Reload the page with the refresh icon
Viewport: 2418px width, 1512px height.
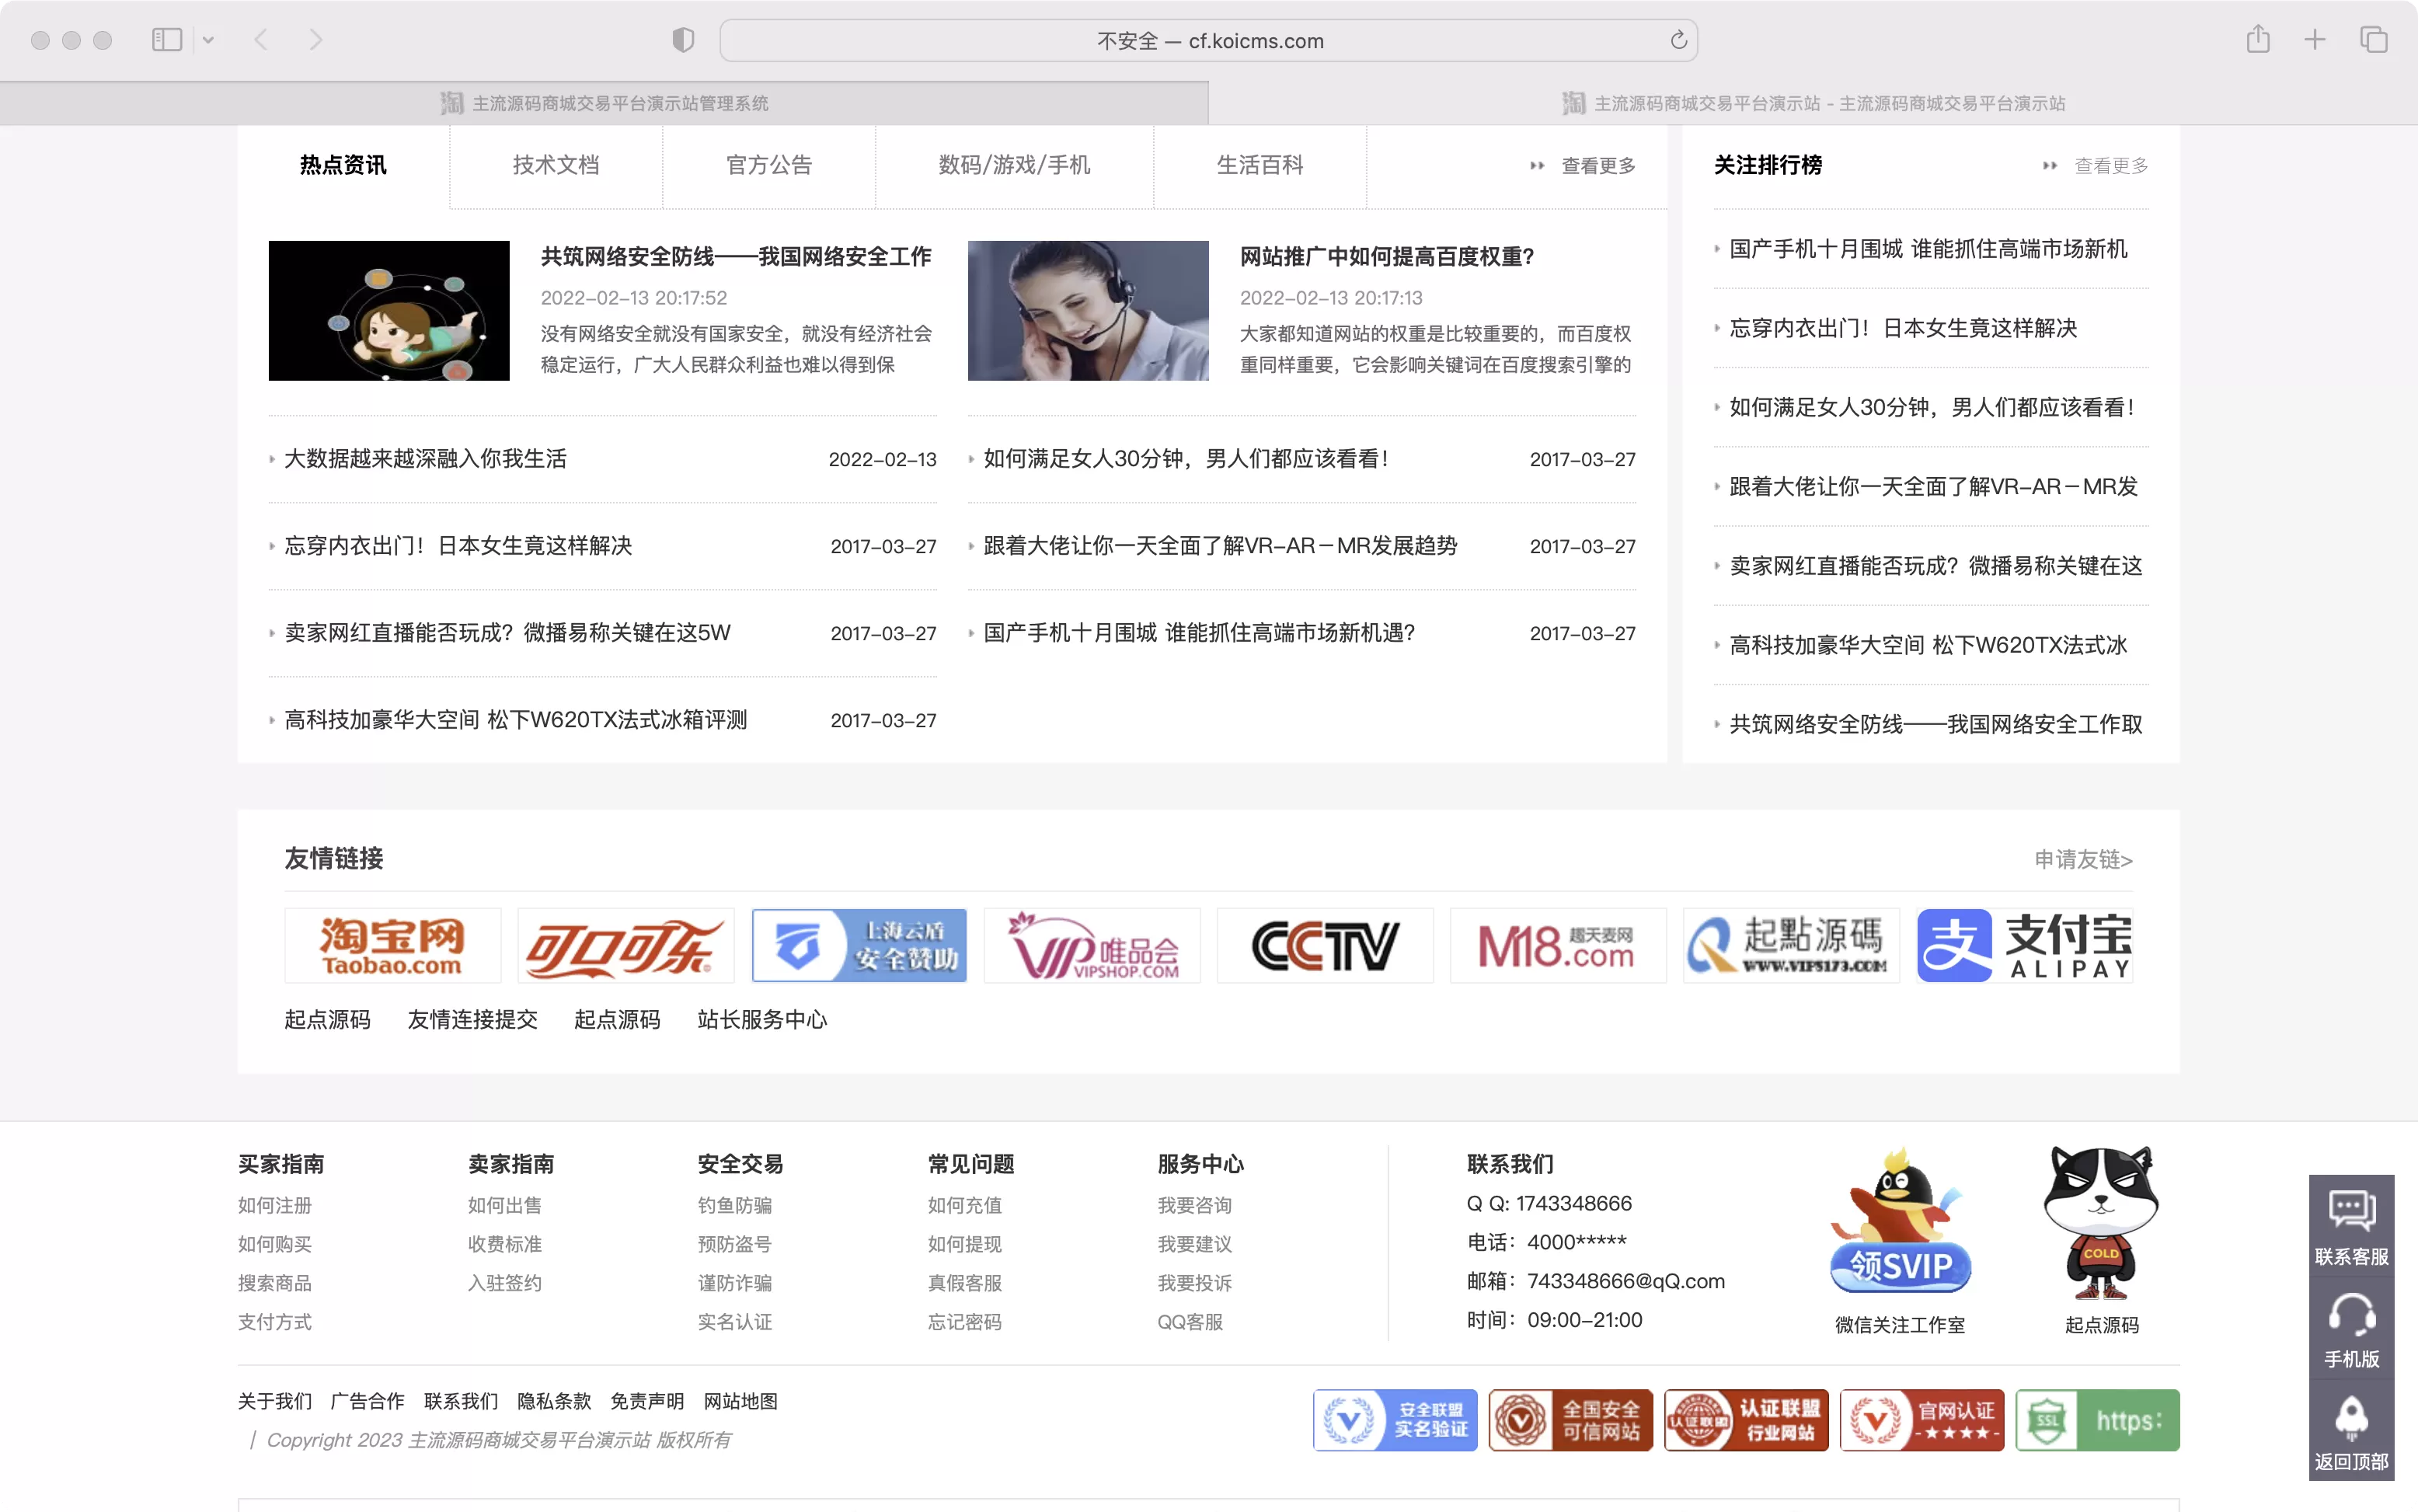[1678, 40]
